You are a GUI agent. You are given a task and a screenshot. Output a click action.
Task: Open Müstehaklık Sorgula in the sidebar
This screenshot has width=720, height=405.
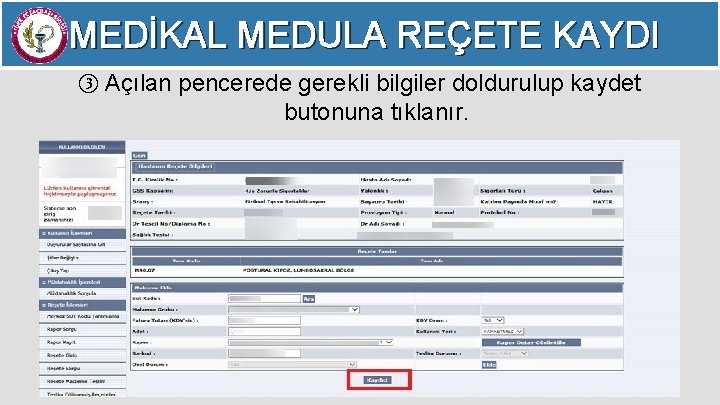[71, 293]
